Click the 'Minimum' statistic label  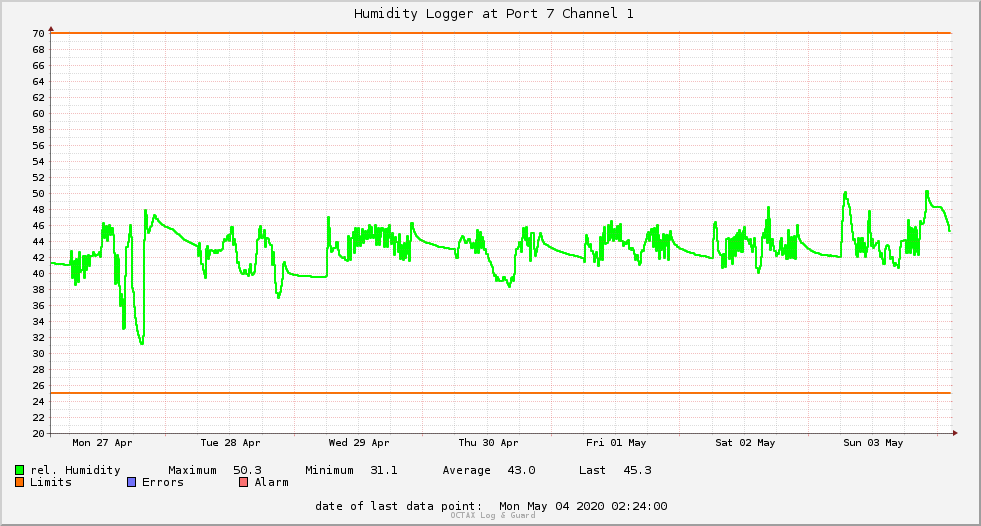point(329,470)
